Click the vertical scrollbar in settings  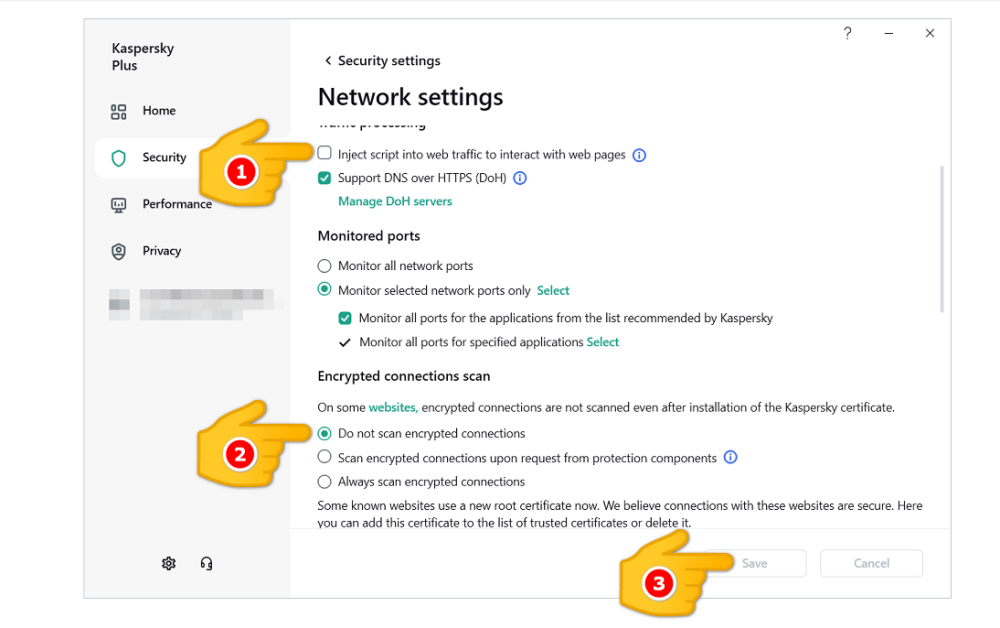tap(940, 240)
